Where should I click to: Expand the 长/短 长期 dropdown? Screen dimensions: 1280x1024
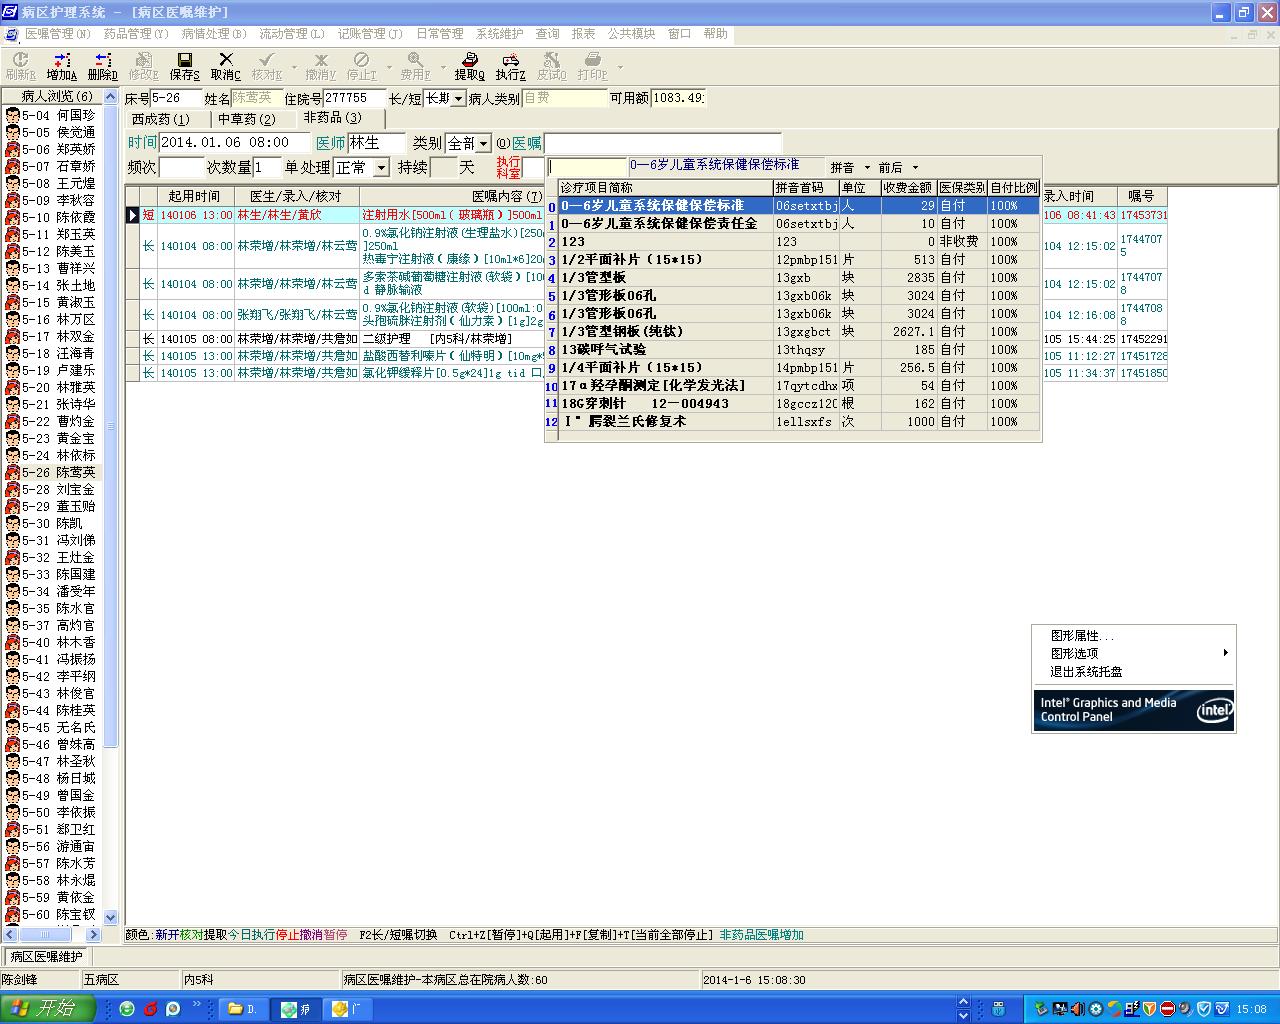coord(459,98)
